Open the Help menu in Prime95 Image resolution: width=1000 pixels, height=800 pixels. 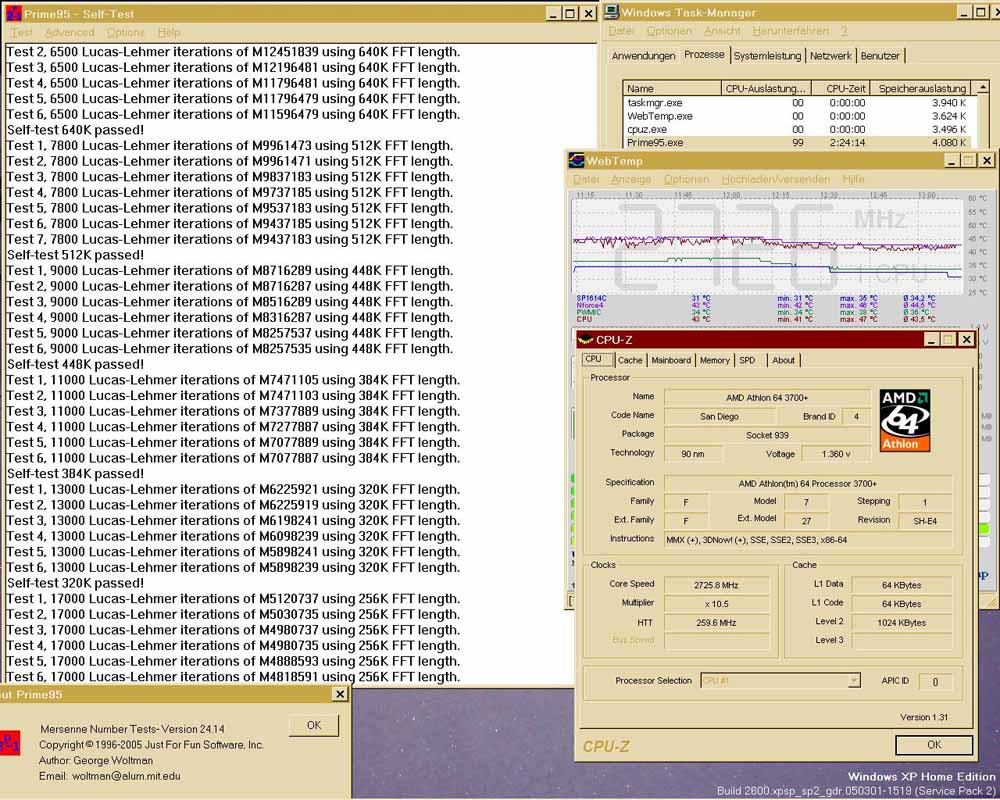[x=169, y=32]
